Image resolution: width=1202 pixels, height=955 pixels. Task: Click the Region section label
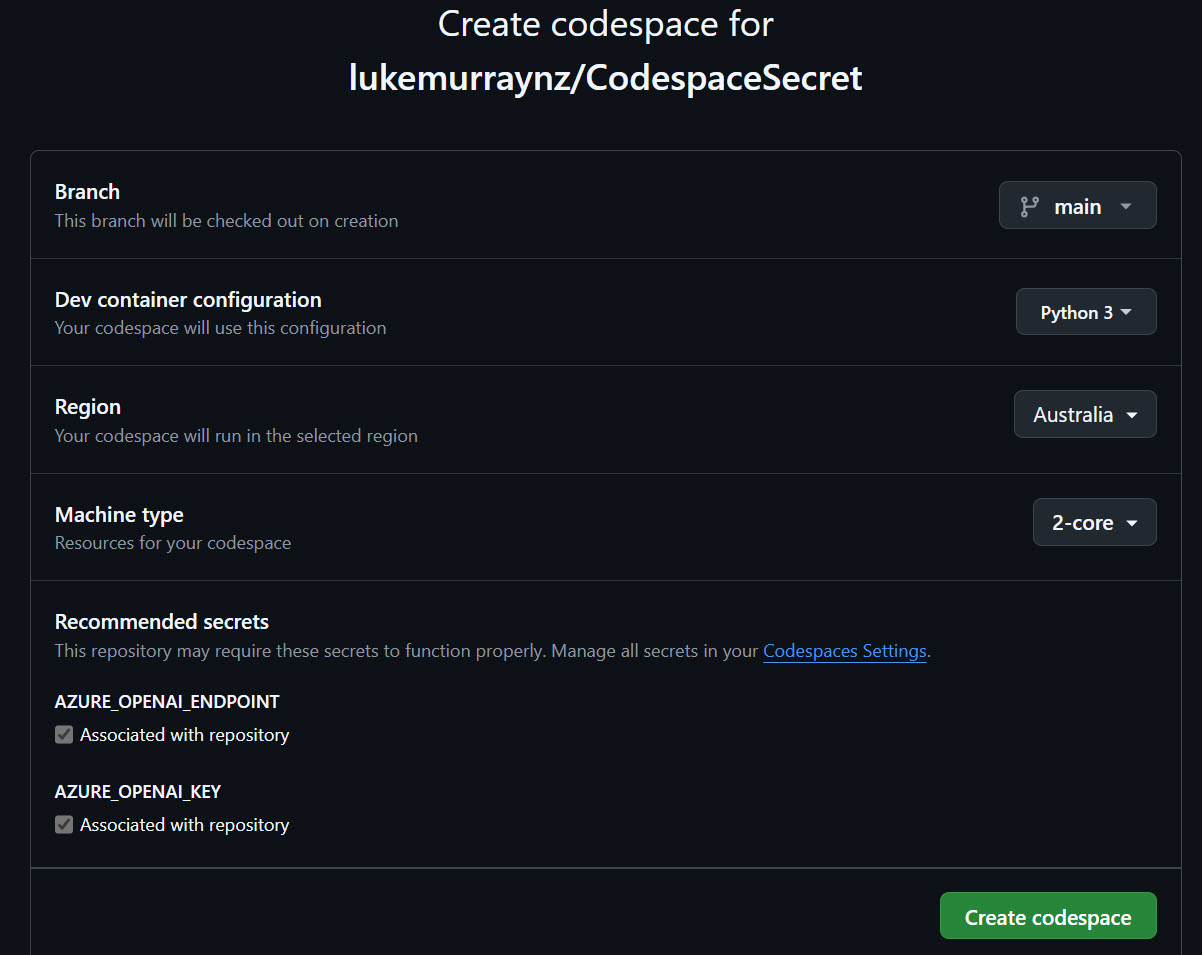click(88, 407)
